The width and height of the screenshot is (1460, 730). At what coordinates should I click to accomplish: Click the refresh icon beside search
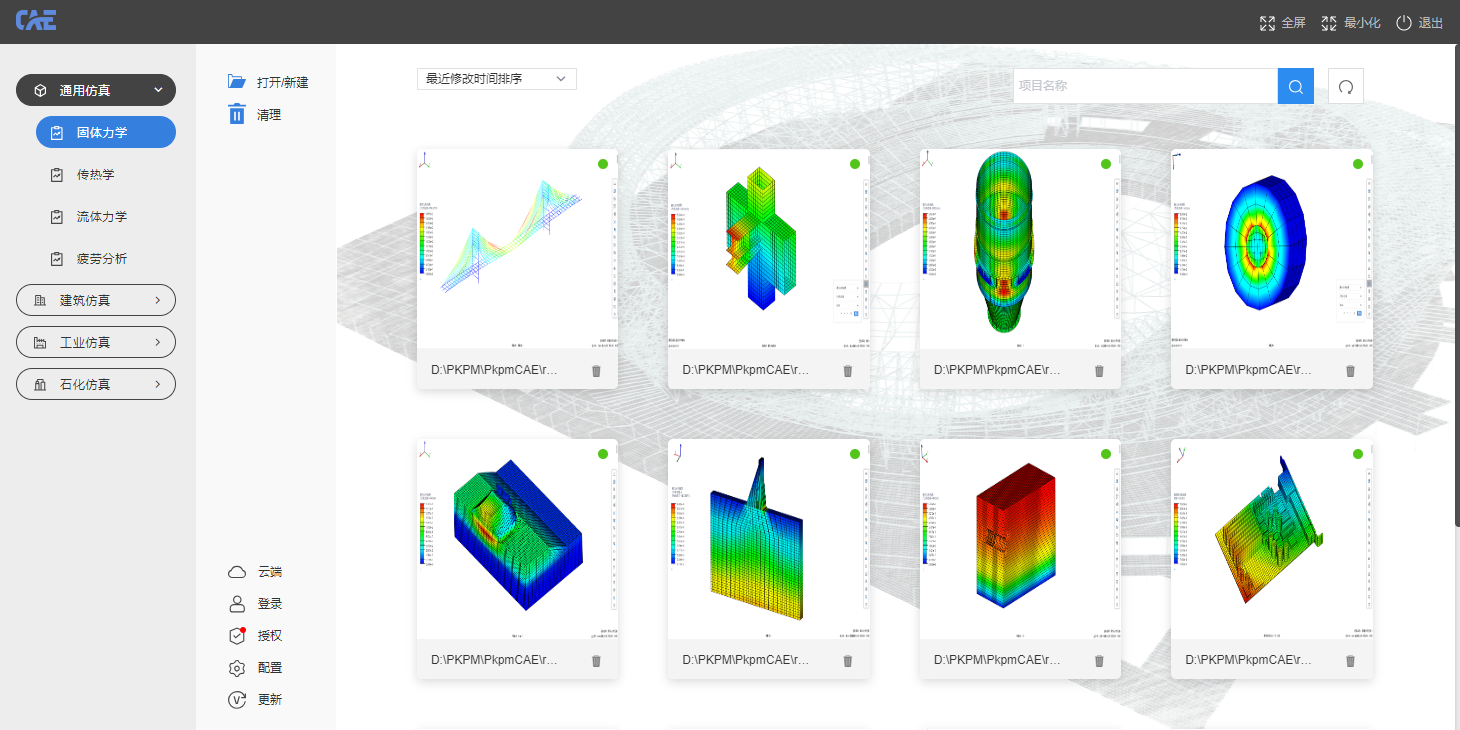click(1345, 87)
